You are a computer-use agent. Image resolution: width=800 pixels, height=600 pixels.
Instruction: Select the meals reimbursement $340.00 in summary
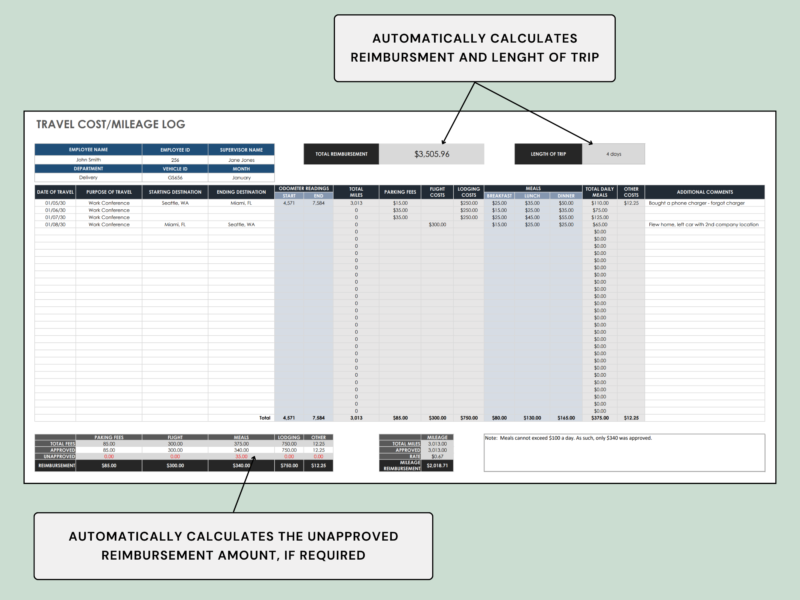pos(241,465)
